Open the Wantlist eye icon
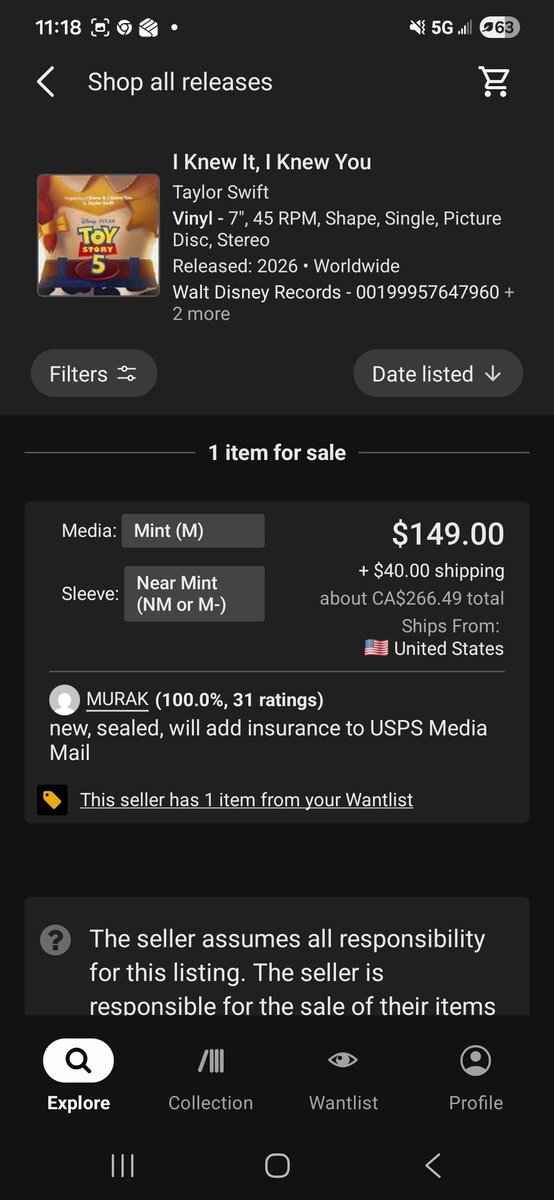 pos(343,1061)
